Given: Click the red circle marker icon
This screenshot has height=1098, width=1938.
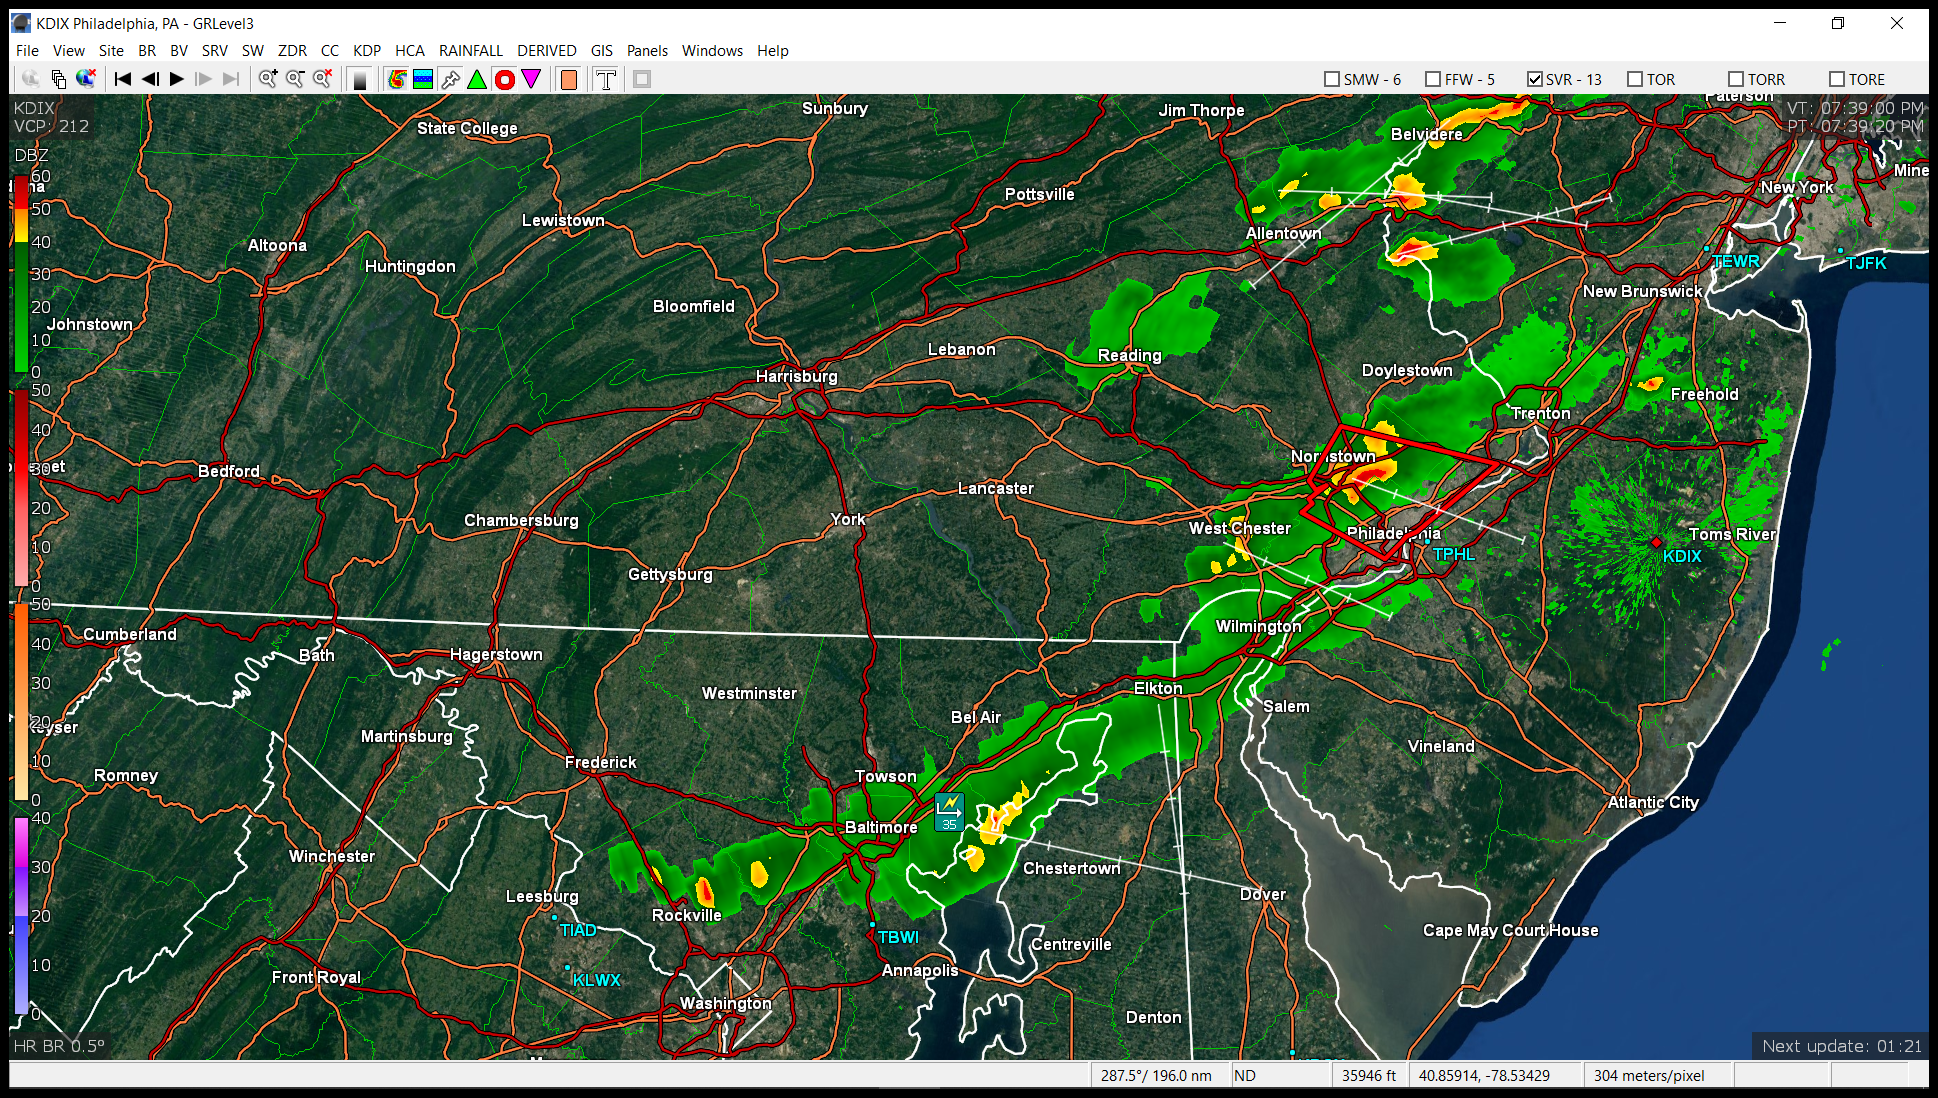Looking at the screenshot, I should tap(505, 79).
